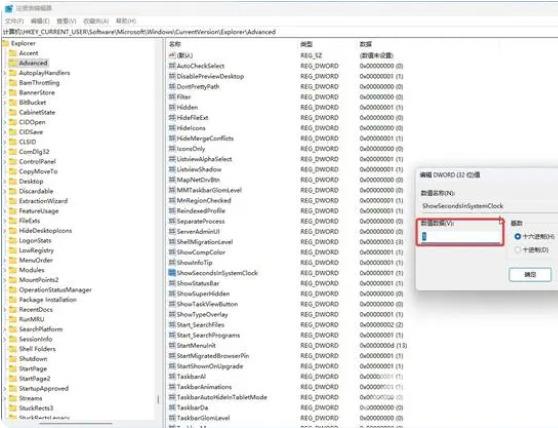Click the HideFileExt value icon
The height and width of the screenshot is (428, 558).
pyautogui.click(x=172, y=117)
